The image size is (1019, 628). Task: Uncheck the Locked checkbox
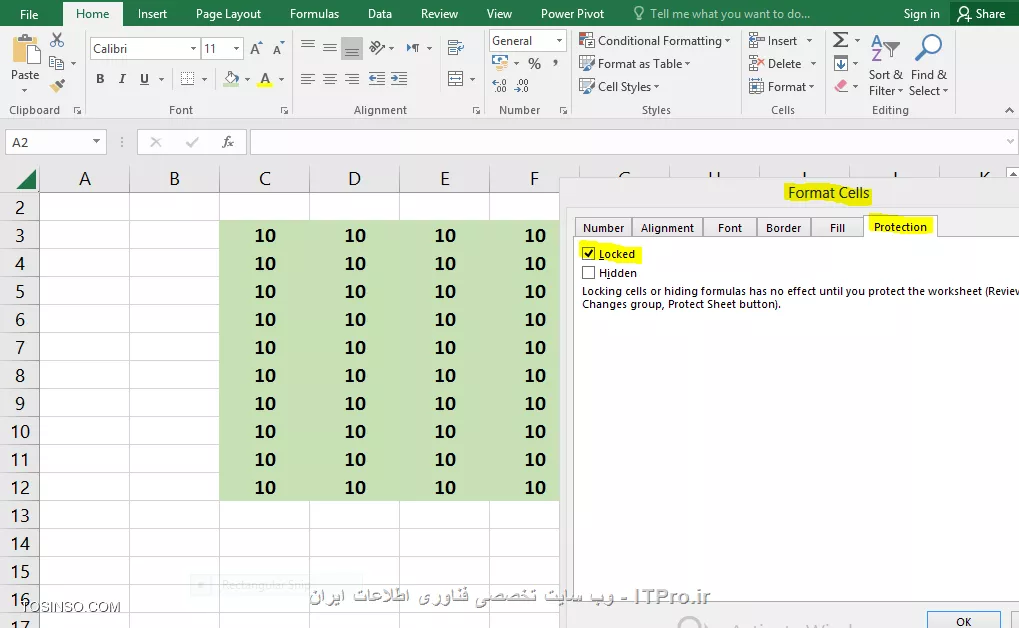coord(589,254)
